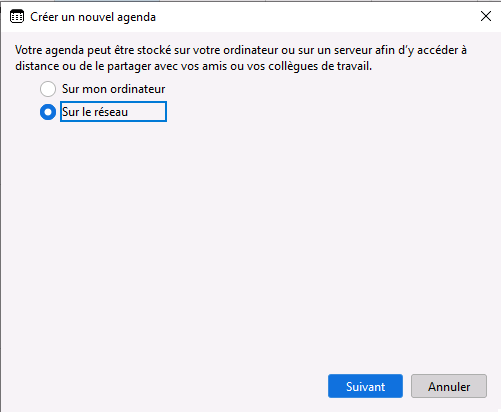Image resolution: width=501 pixels, height=412 pixels.
Task: Click the Votre agenda peut être stocké description
Action: (241, 58)
